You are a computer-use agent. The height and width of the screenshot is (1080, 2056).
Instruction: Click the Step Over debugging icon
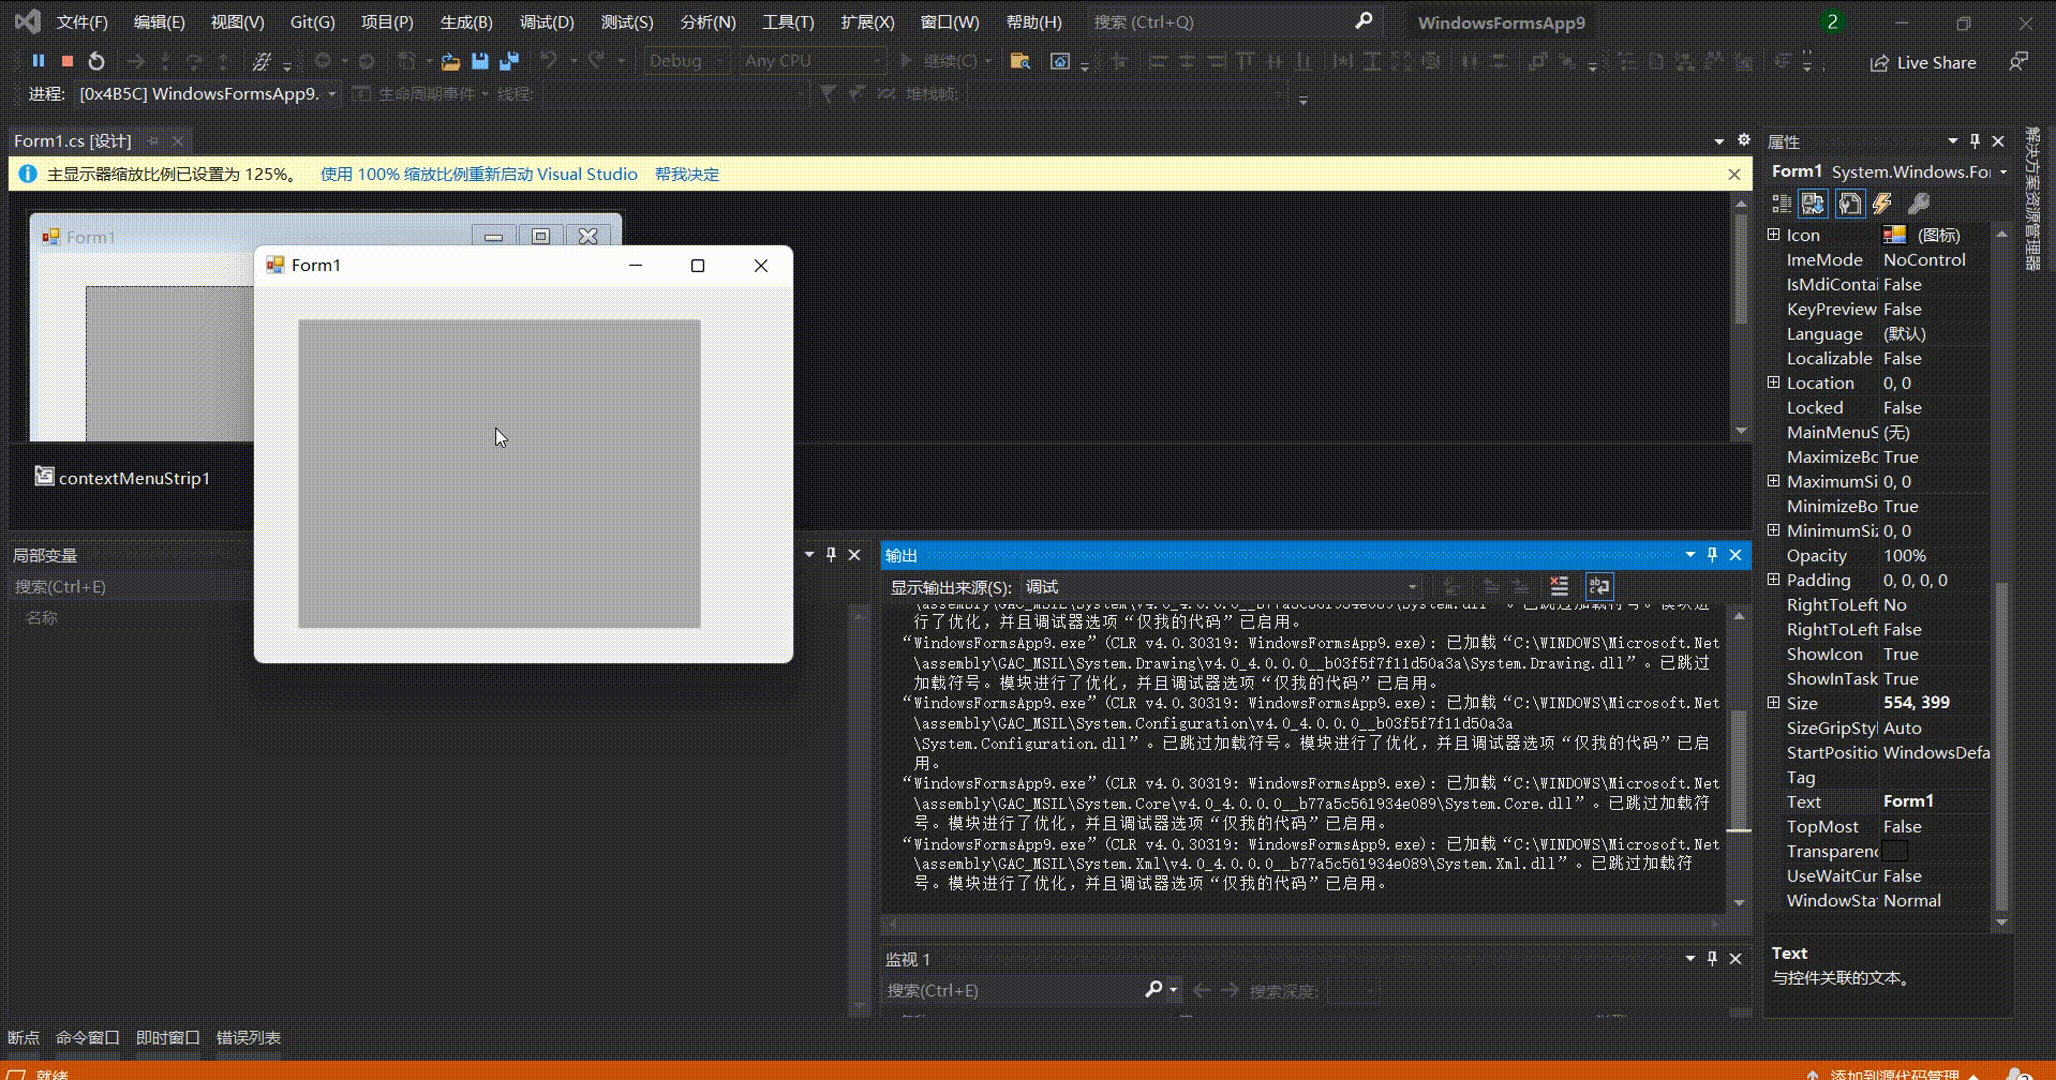click(194, 61)
